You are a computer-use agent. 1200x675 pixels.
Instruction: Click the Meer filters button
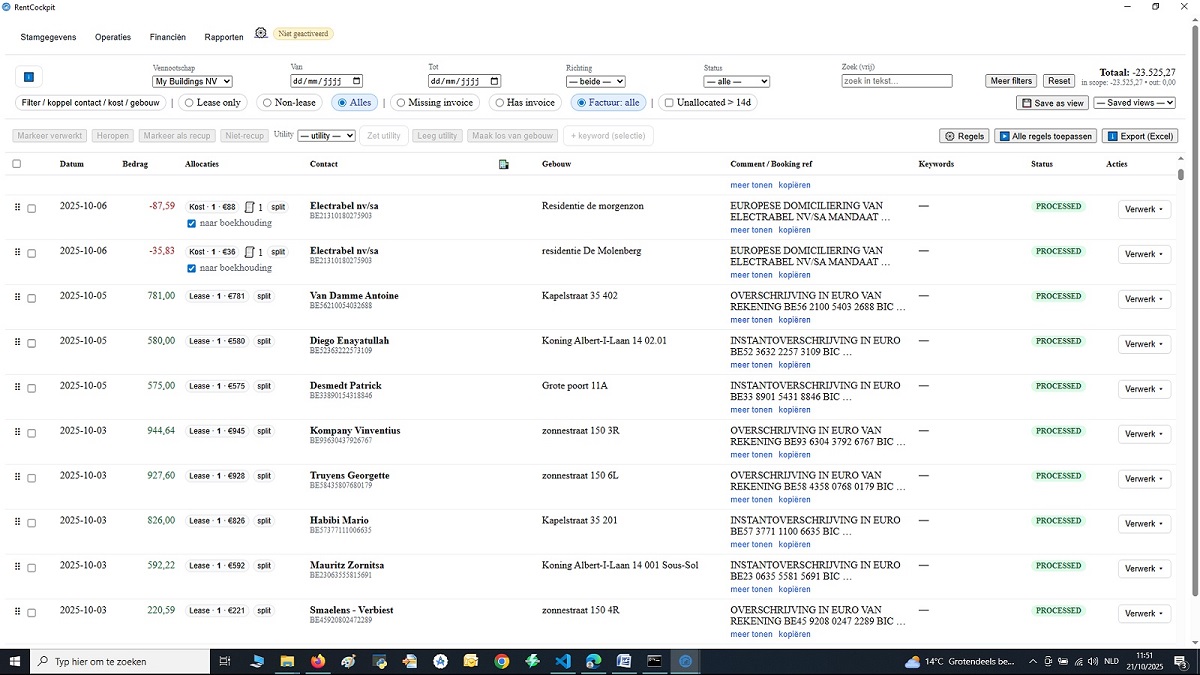1010,81
